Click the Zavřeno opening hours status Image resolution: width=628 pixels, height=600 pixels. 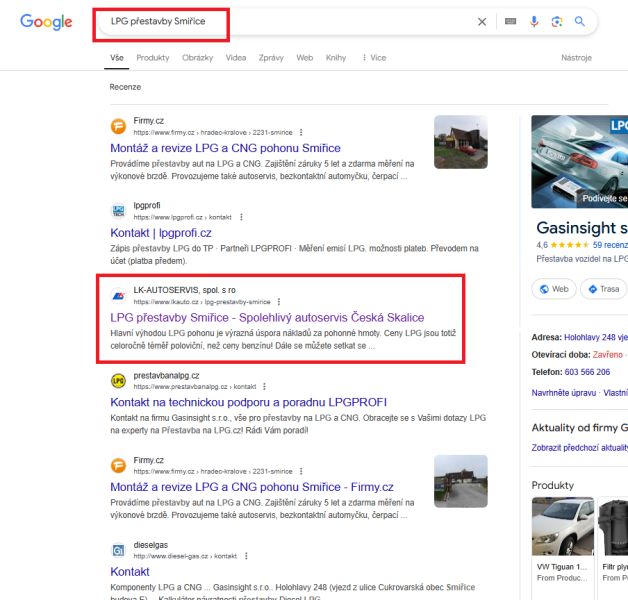coord(608,354)
